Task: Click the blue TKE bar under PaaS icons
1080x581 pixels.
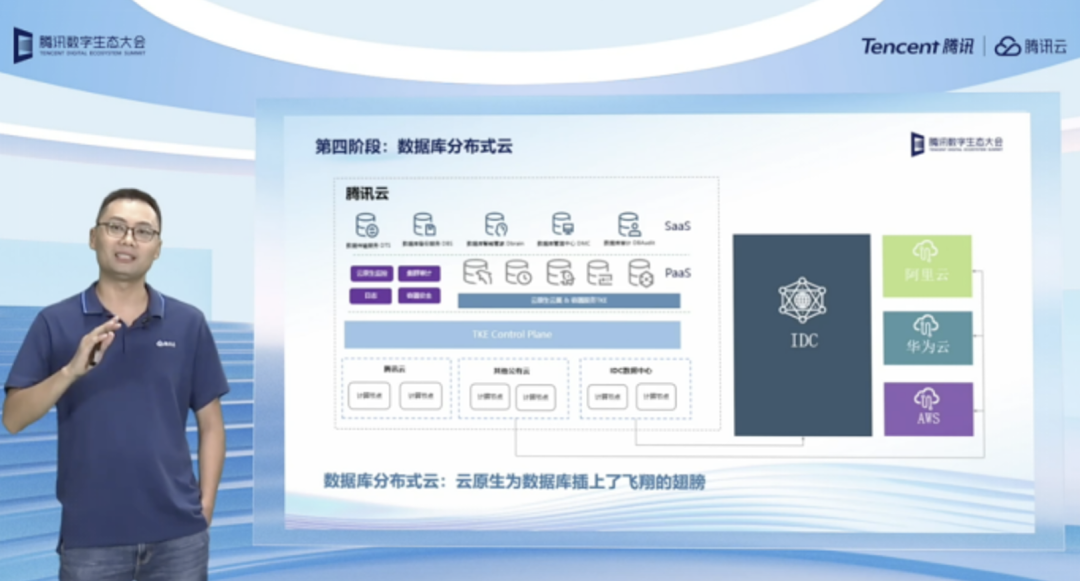Action: click(569, 301)
